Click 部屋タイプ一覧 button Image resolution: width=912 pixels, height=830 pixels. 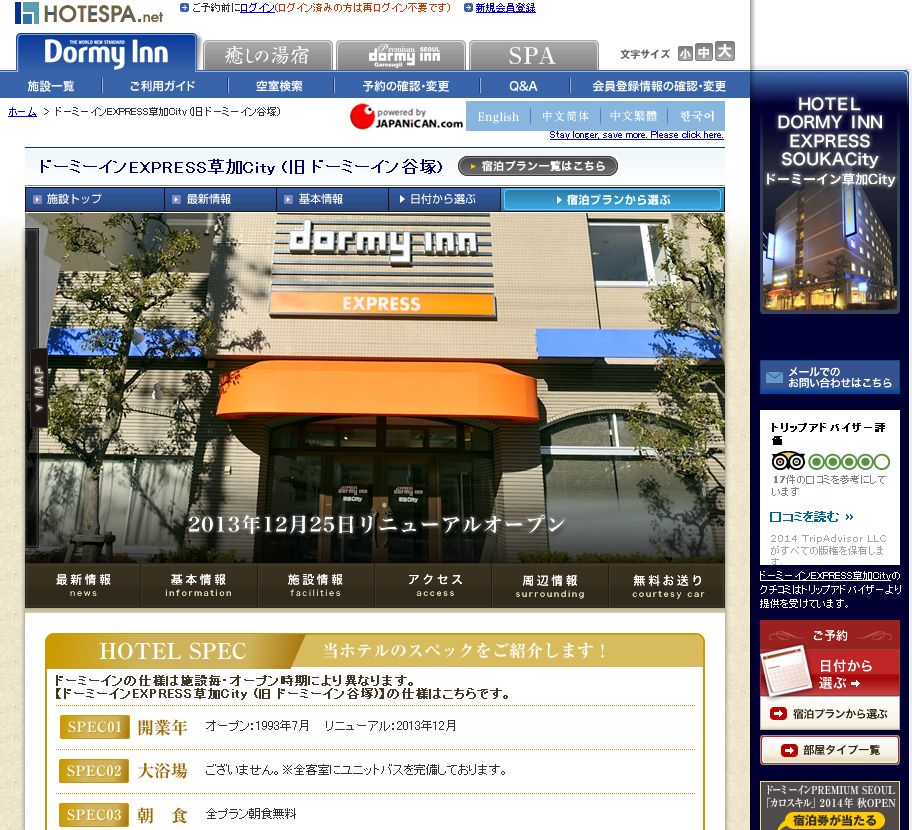pyautogui.click(x=829, y=750)
